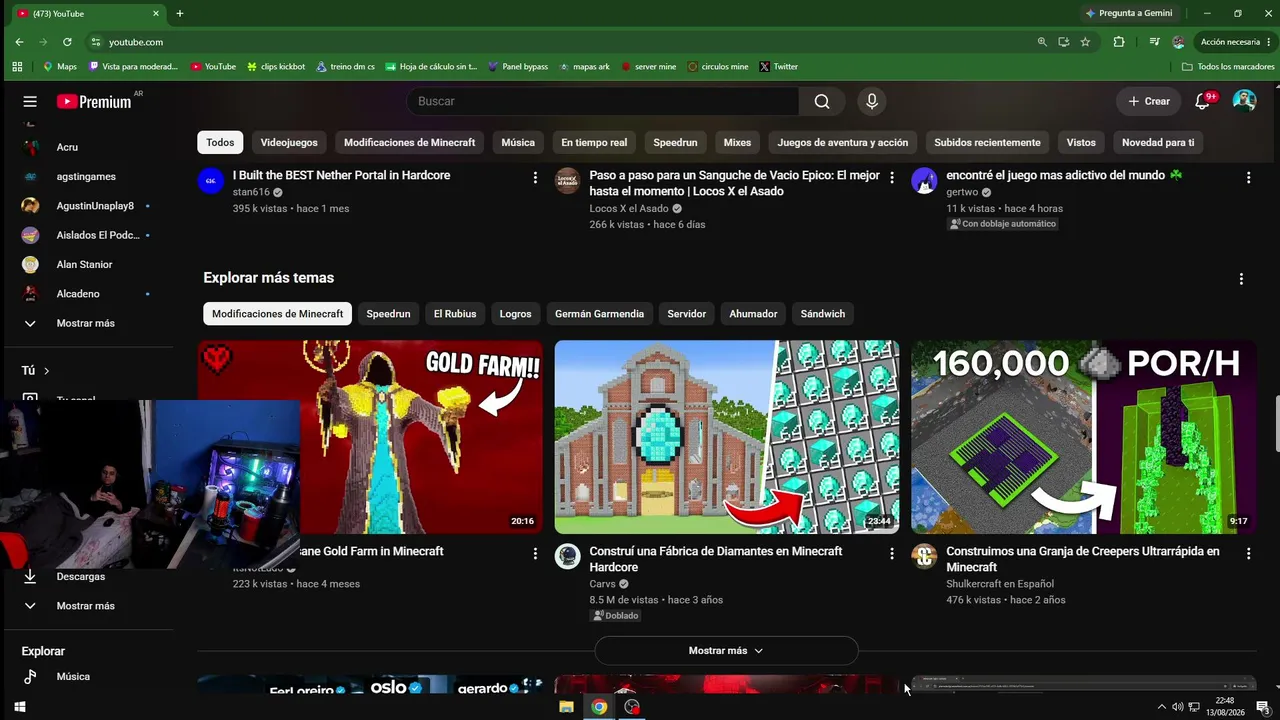This screenshot has height=720, width=1280.
Task: Open the Chrome extensions puzzle icon
Action: pyautogui.click(x=1119, y=42)
